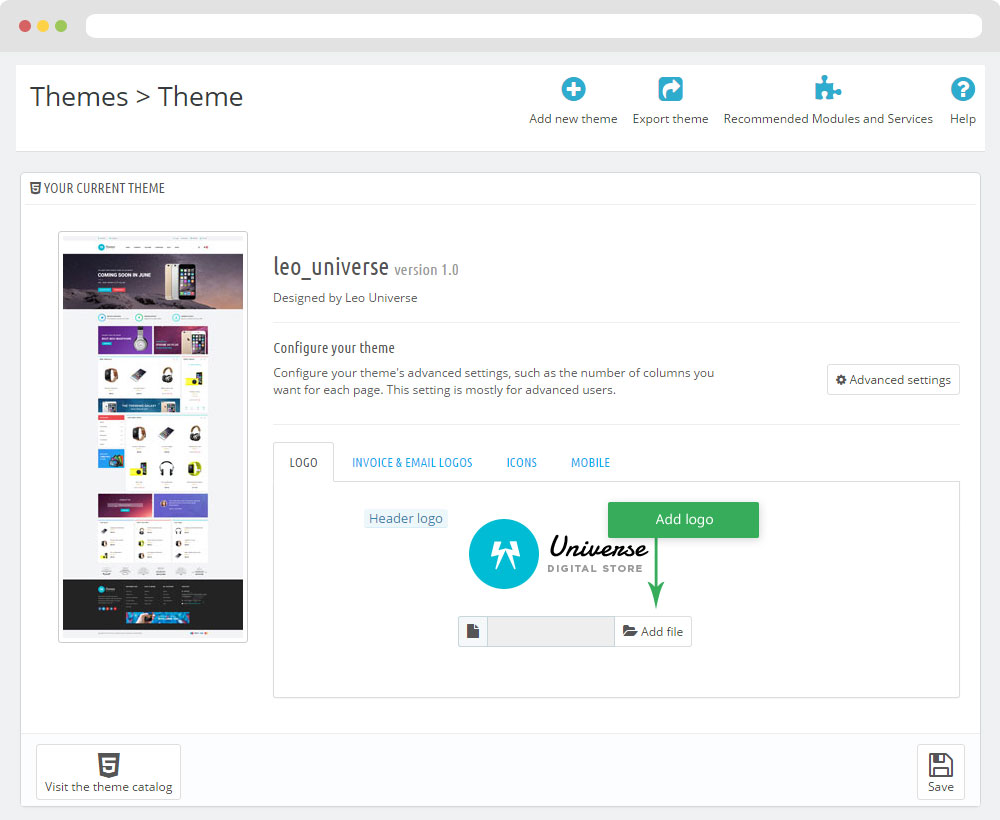This screenshot has height=820, width=1000.
Task: Click the HTML5 icon above theme catalog
Action: click(108, 765)
